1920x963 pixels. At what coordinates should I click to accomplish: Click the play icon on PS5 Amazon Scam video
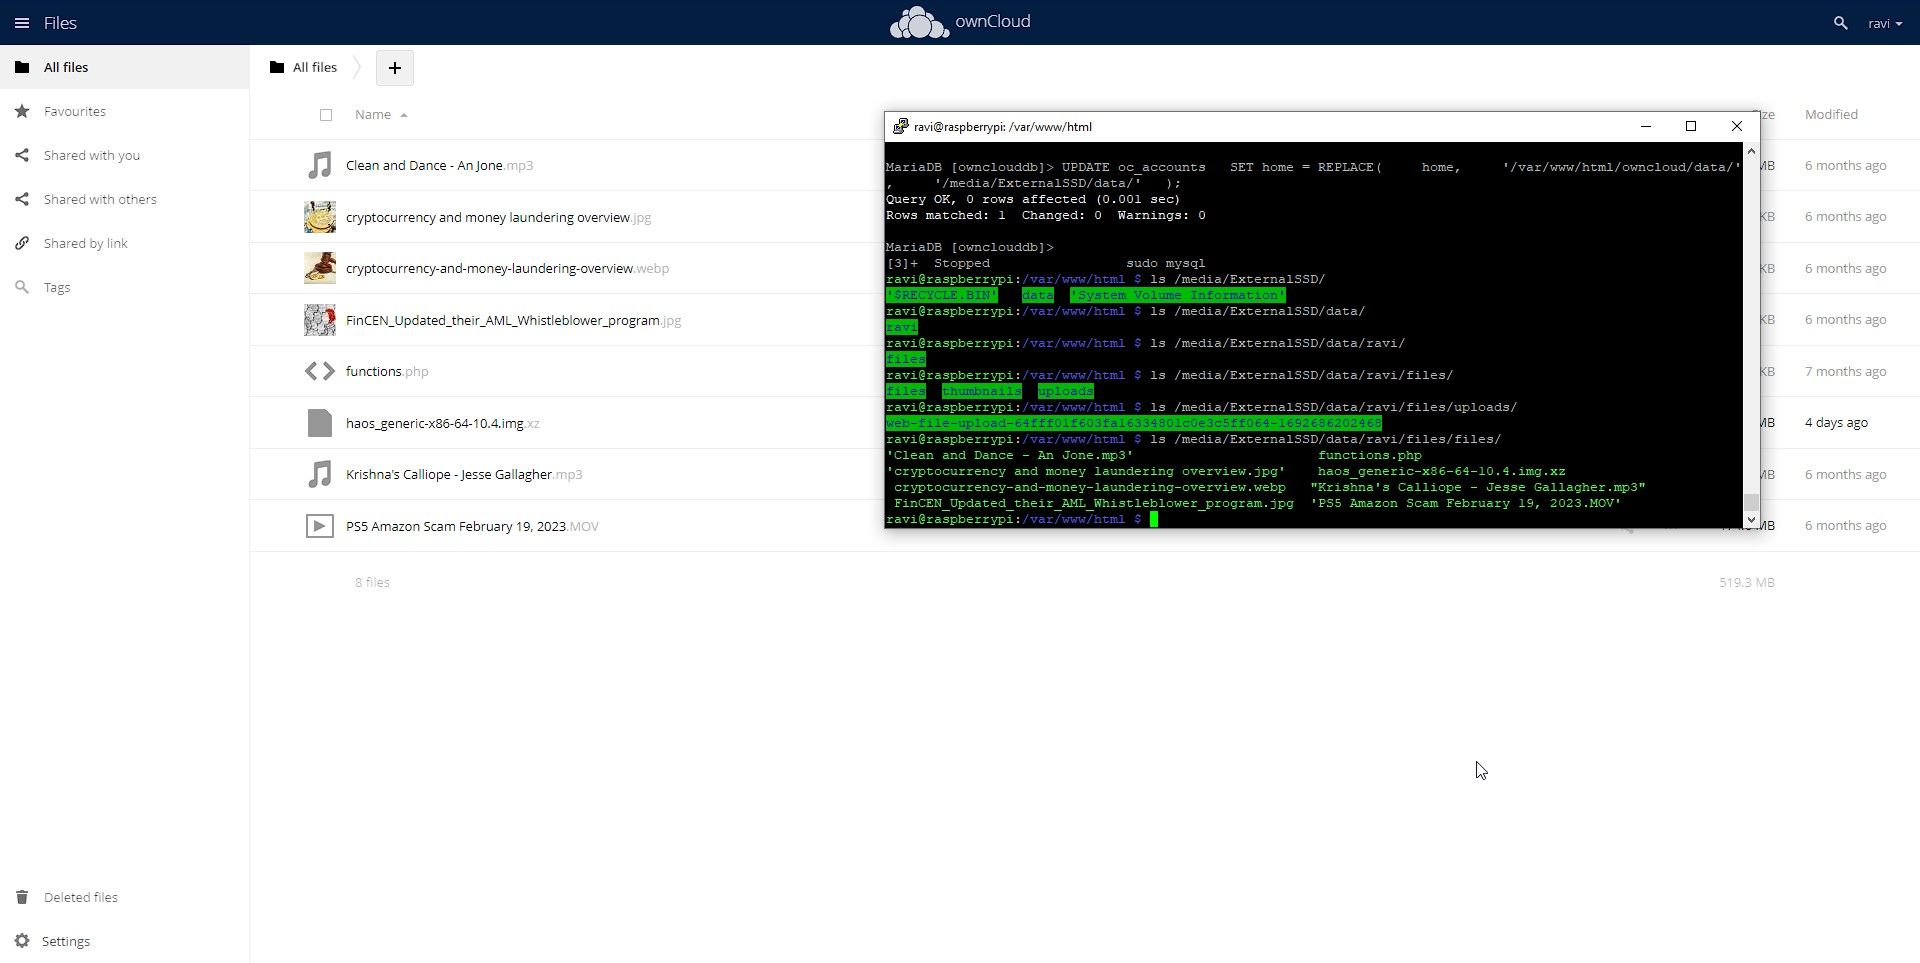[318, 525]
